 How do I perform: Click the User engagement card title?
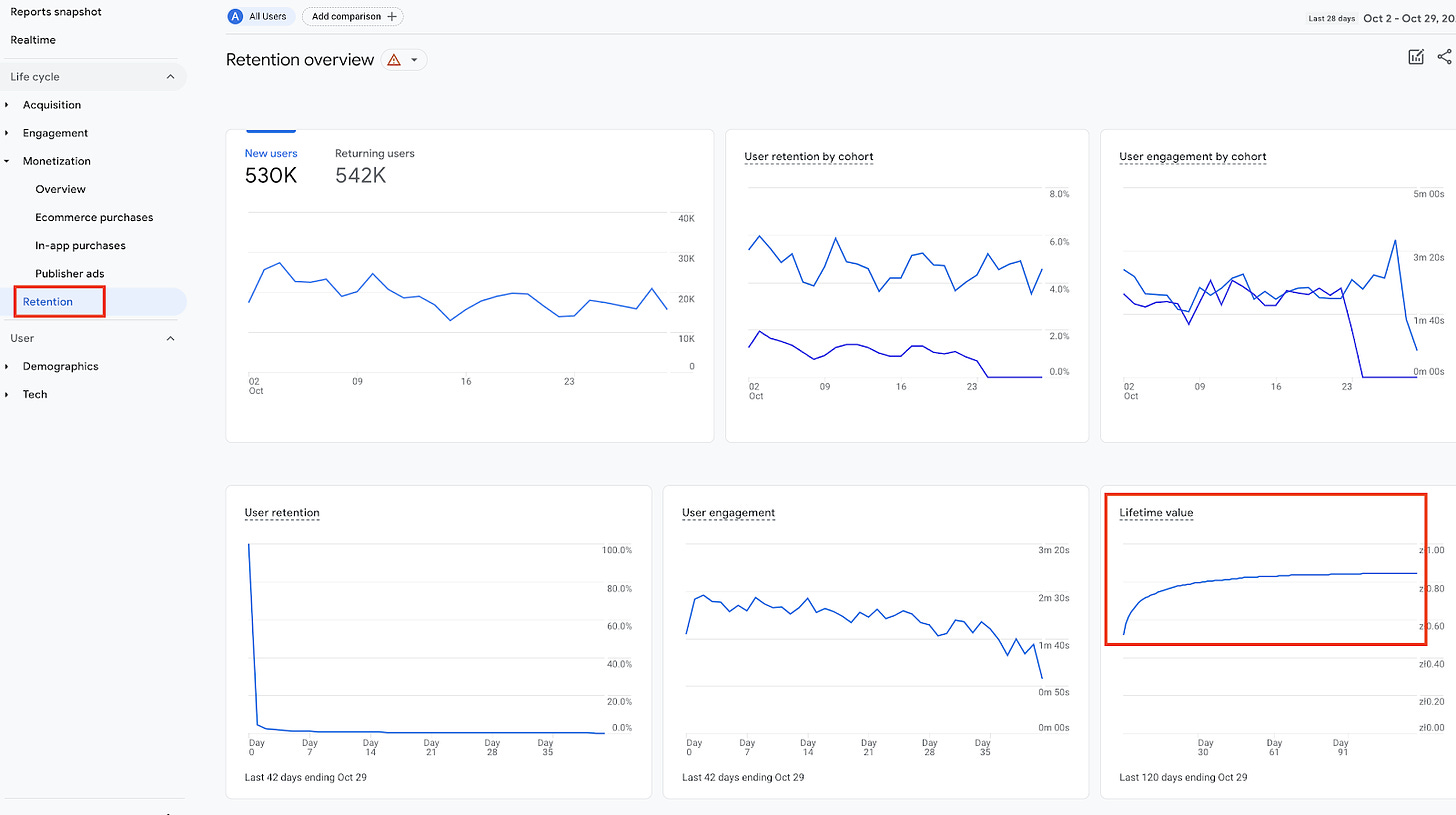pyautogui.click(x=728, y=513)
